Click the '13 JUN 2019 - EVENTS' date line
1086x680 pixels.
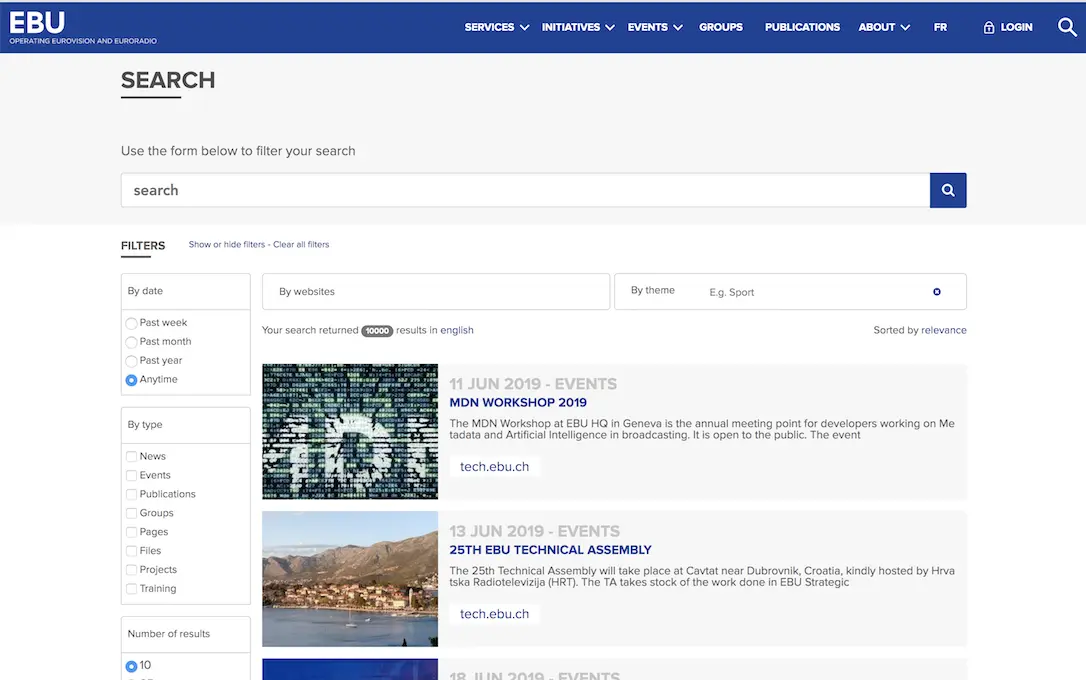[x=535, y=532]
